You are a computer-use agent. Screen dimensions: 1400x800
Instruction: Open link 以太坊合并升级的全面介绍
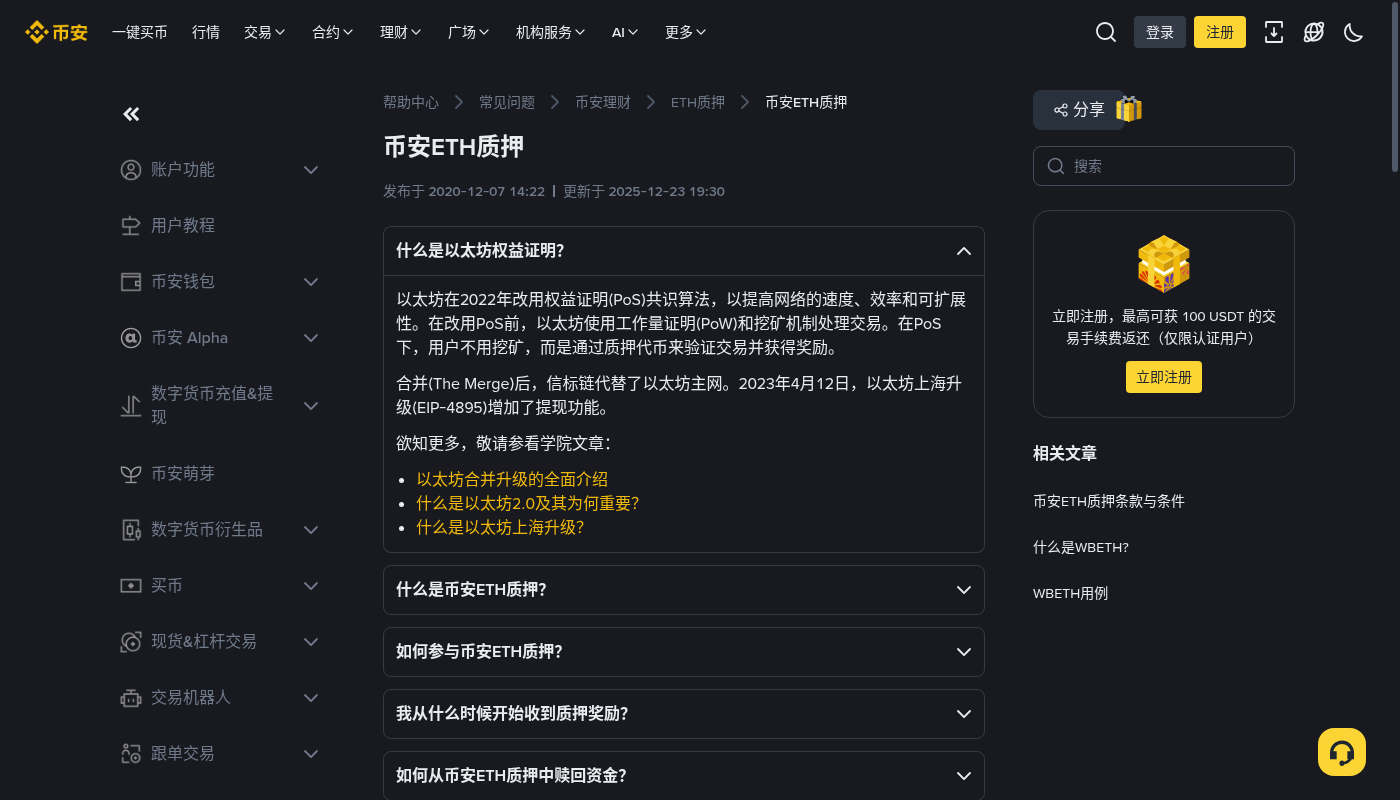tap(512, 479)
